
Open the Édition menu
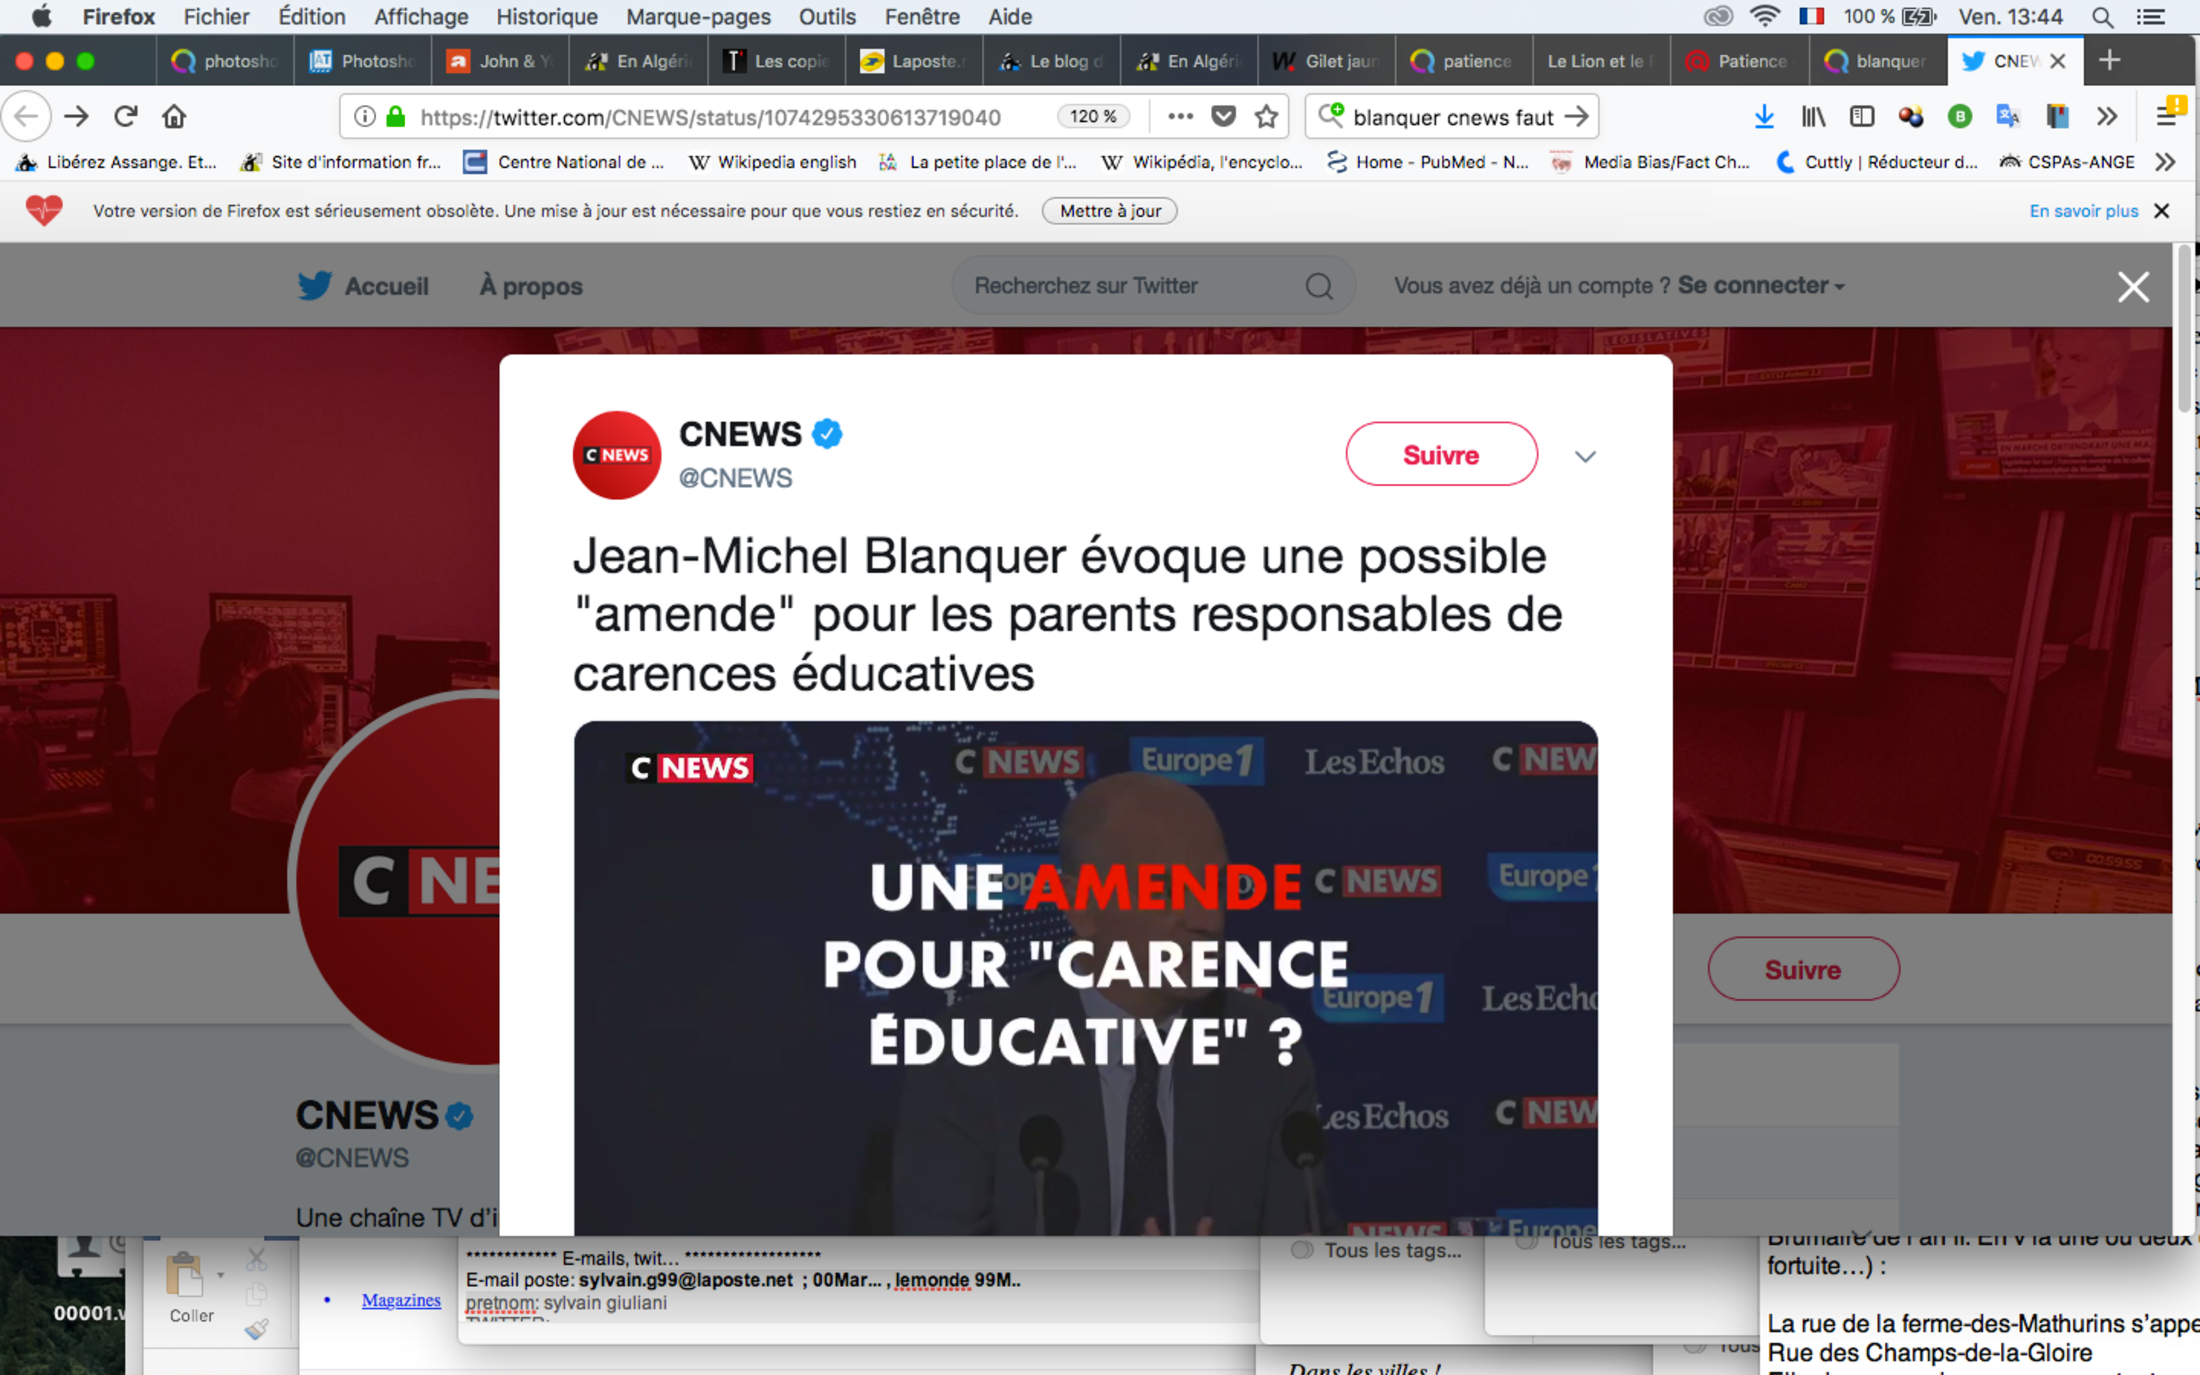click(x=311, y=16)
